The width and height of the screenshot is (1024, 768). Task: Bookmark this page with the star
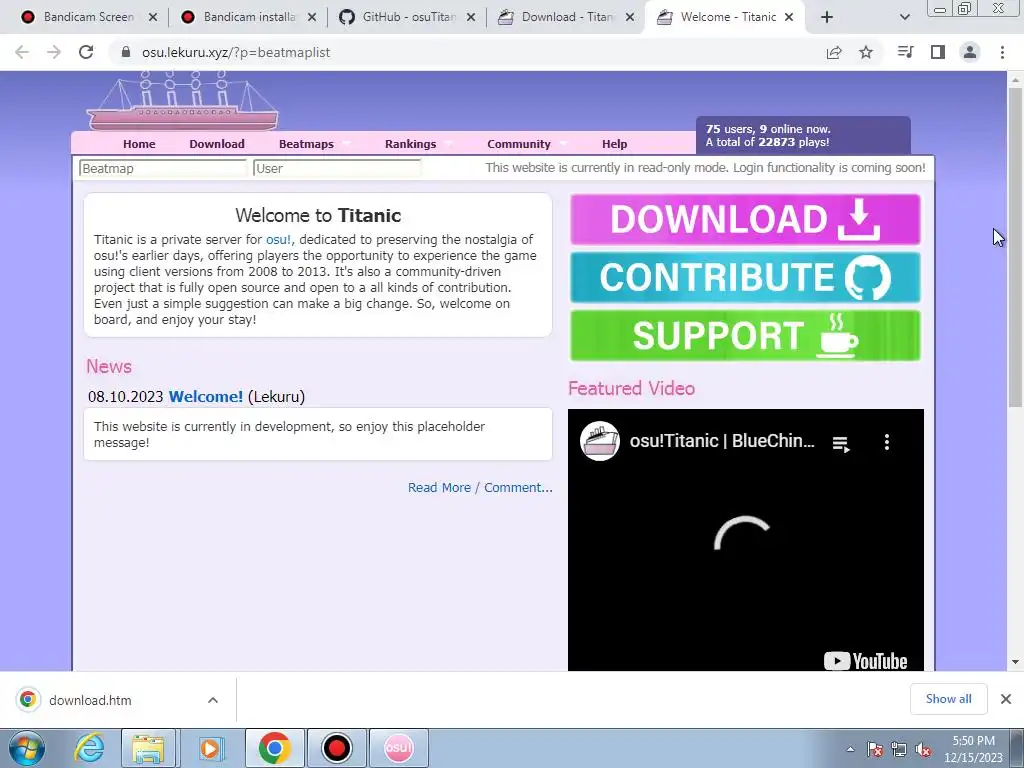click(866, 52)
